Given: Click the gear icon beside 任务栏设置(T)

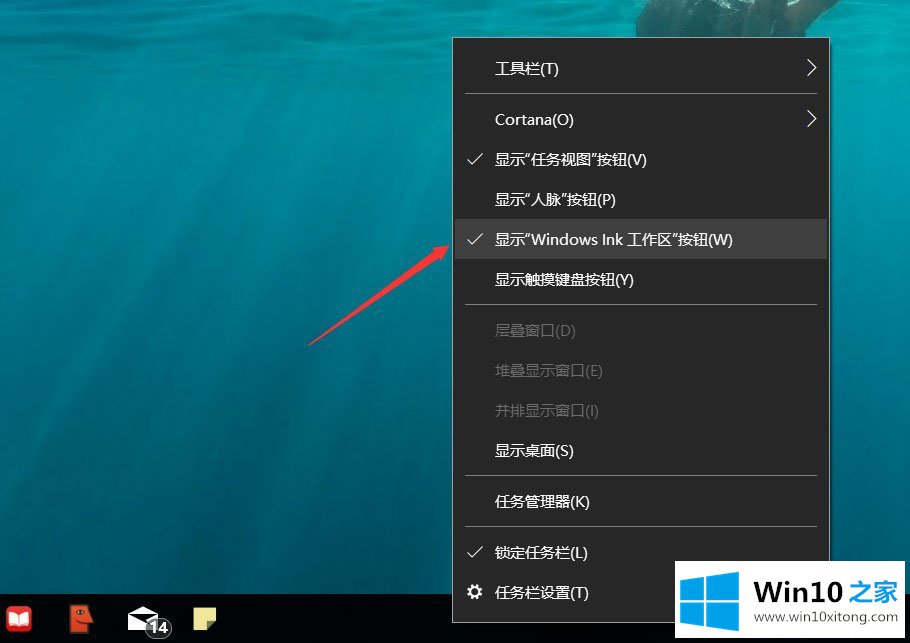Looking at the screenshot, I should click(x=475, y=592).
